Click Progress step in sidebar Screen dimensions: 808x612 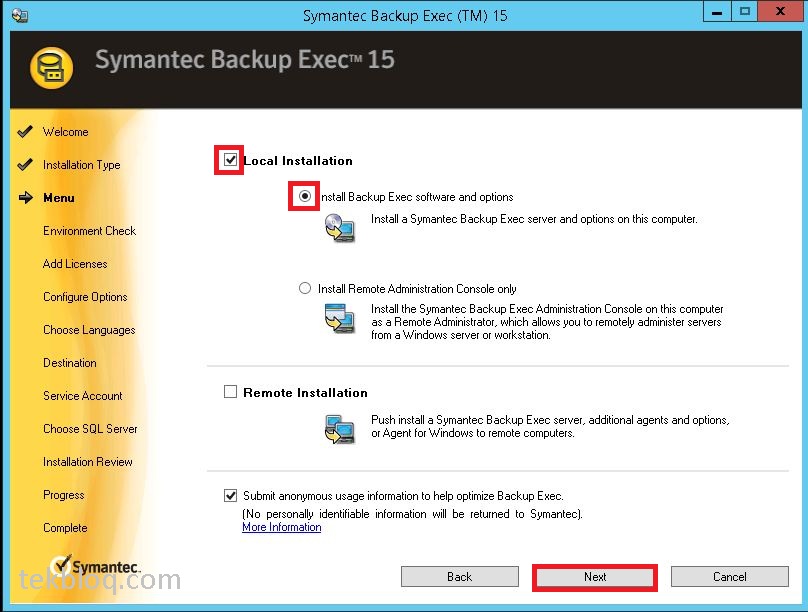63,495
